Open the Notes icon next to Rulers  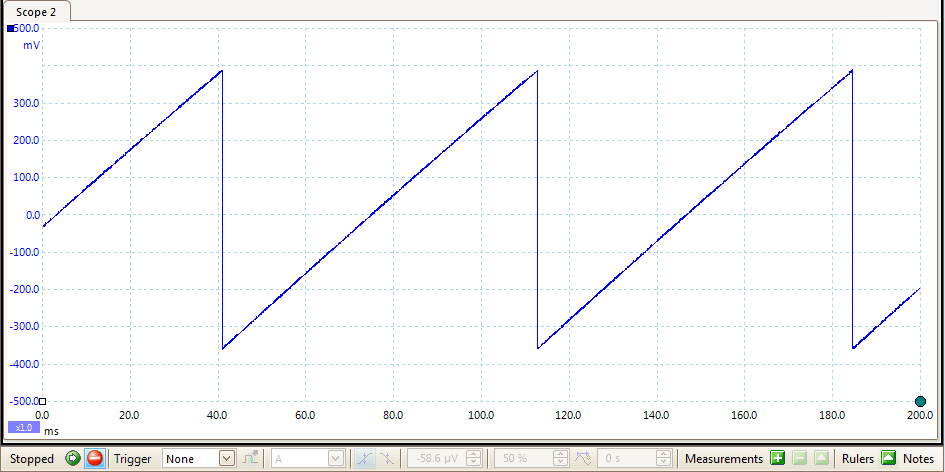888,459
